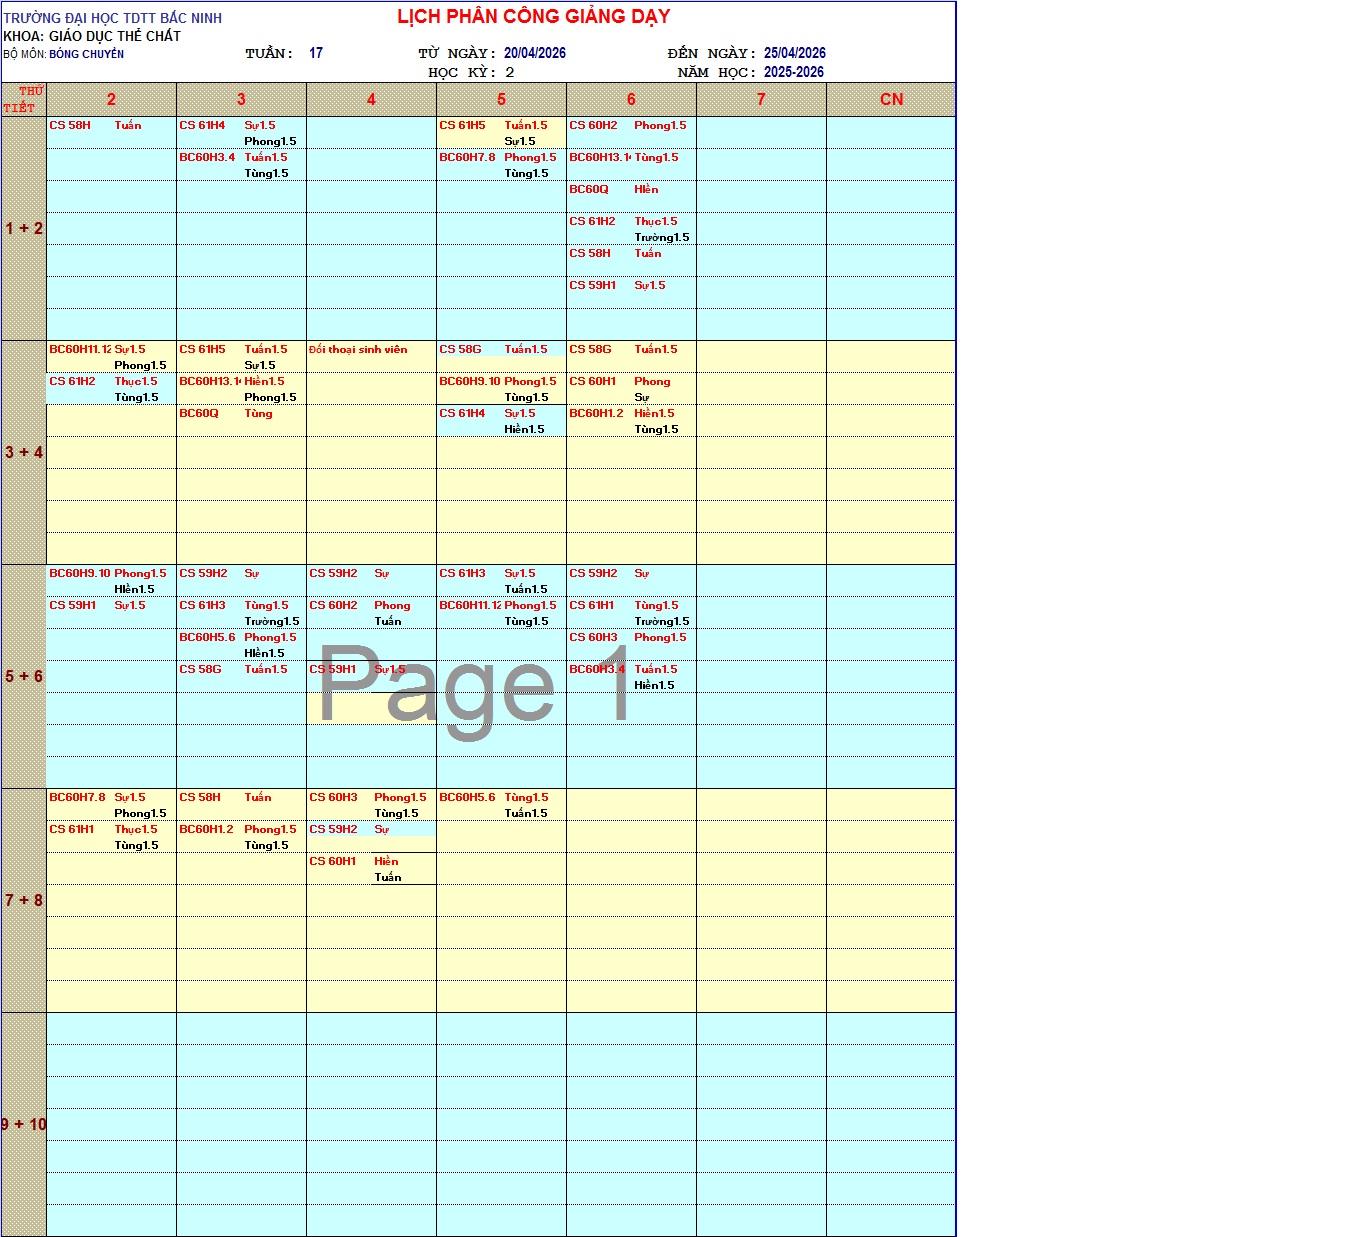Select the CS 59H1 class in day 6 column
This screenshot has height=1237, width=1354.
[x=592, y=285]
